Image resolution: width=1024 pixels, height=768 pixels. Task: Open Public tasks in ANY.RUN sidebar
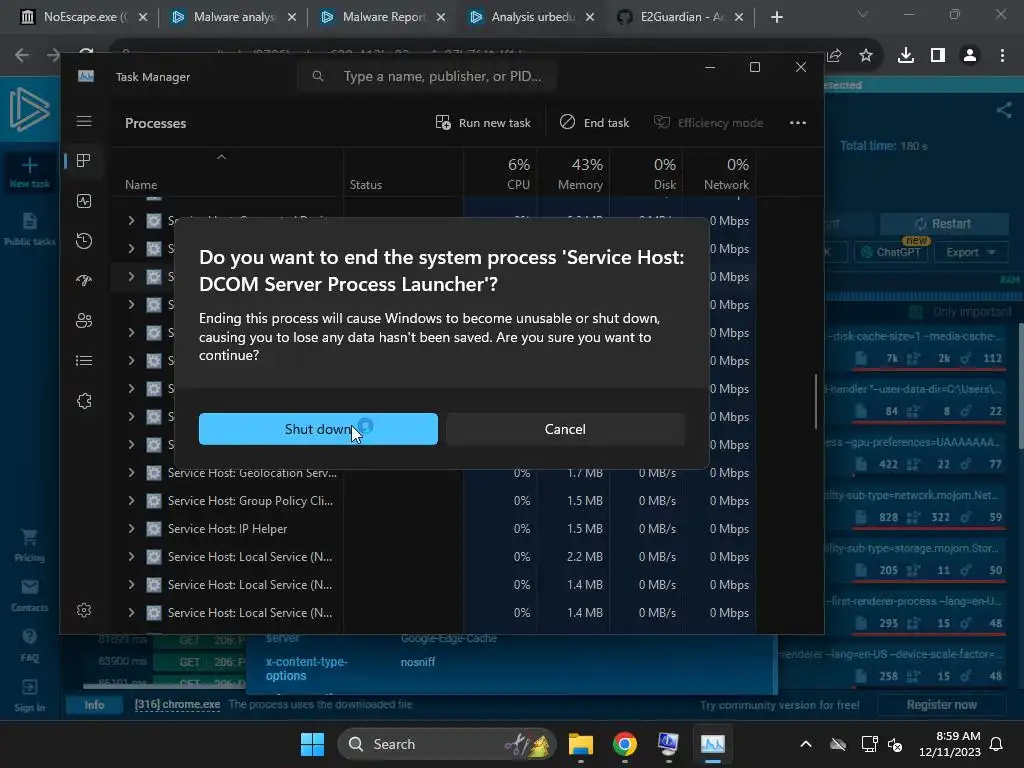[29, 229]
